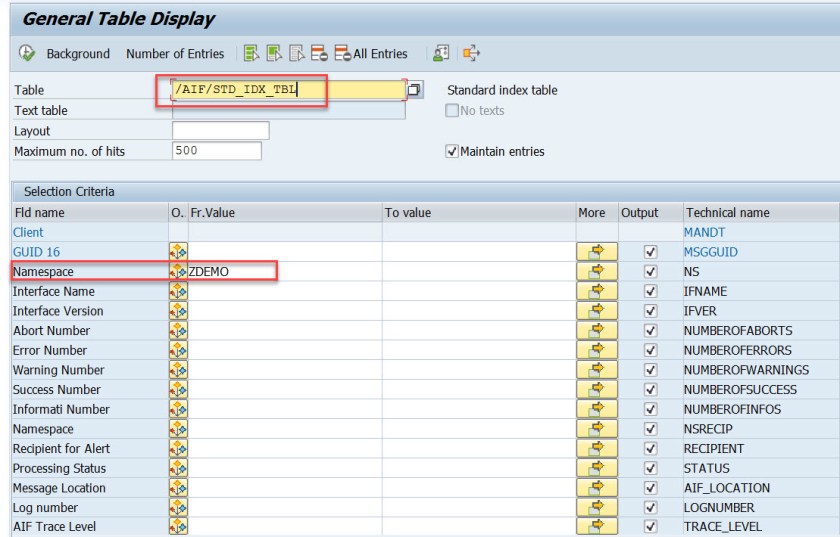Image resolution: width=840 pixels, height=537 pixels.
Task: Open selection option icon for Interface Name
Action: coord(179,291)
